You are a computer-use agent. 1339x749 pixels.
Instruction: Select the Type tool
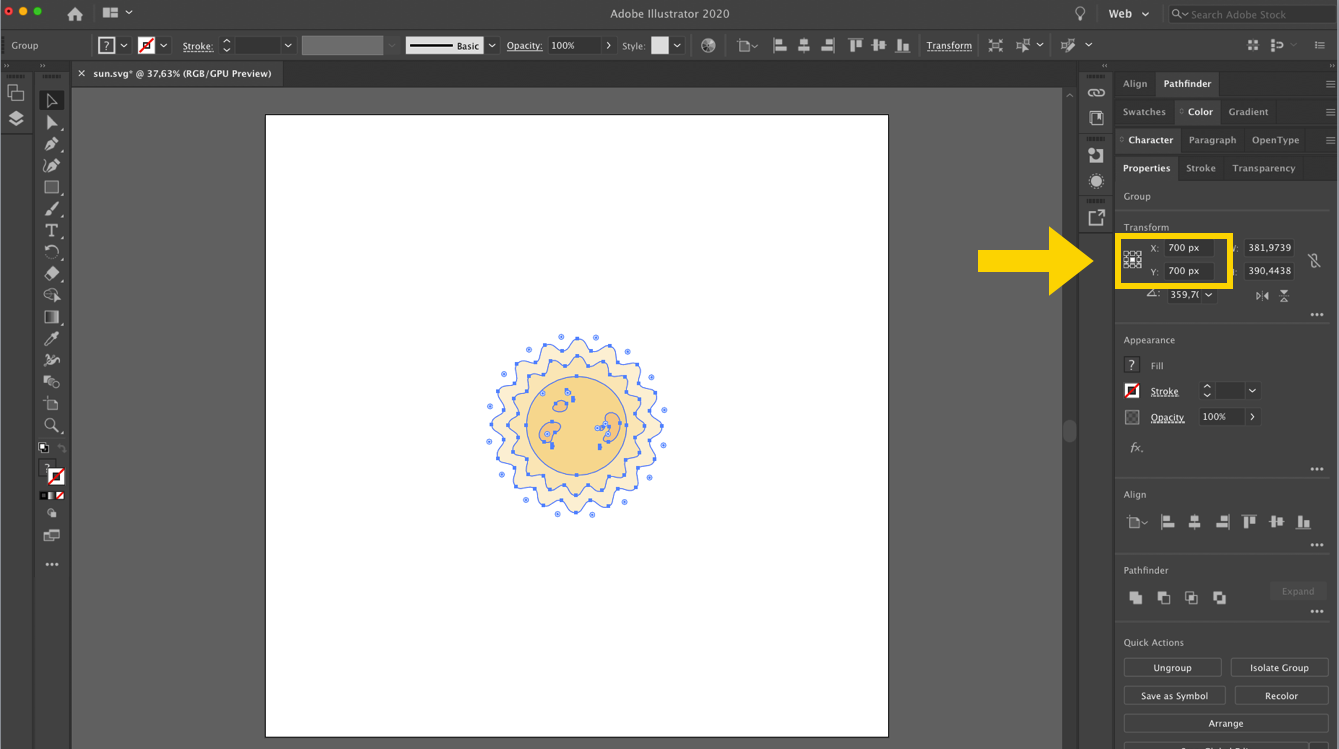click(52, 230)
